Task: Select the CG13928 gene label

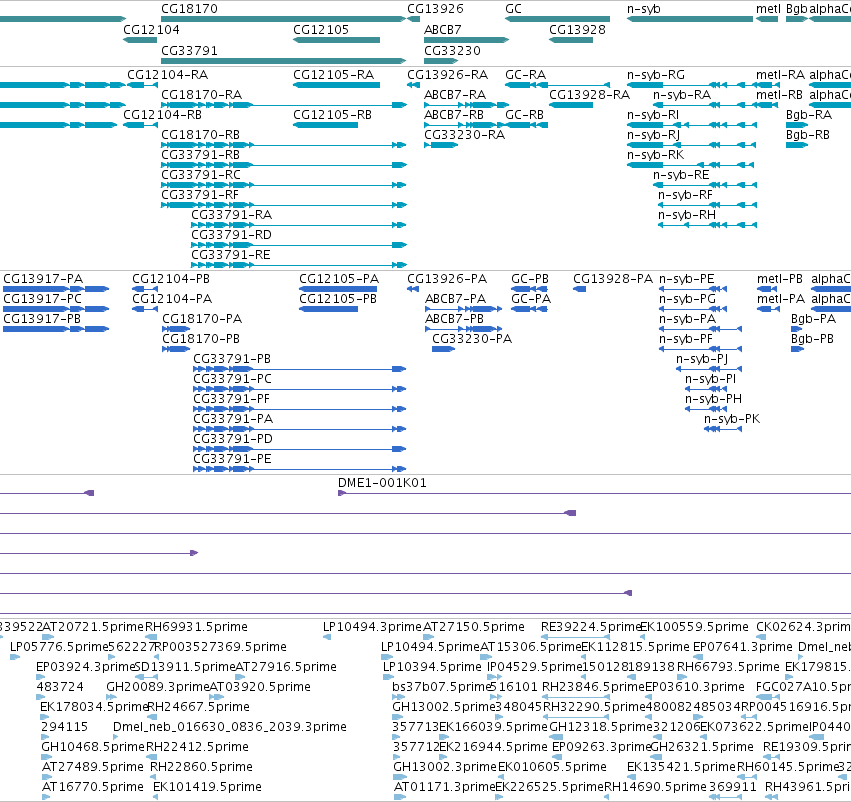Action: pos(577,30)
